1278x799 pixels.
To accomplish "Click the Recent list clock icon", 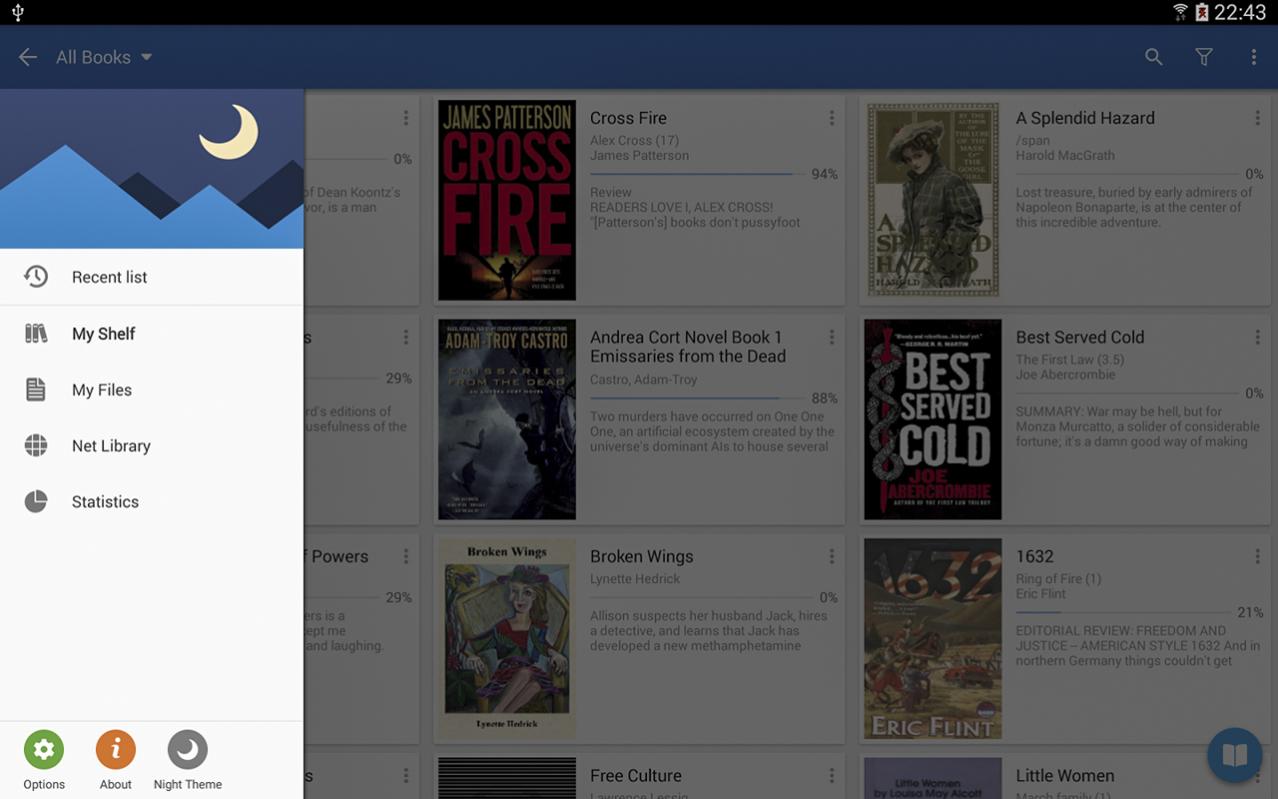I will coord(36,277).
